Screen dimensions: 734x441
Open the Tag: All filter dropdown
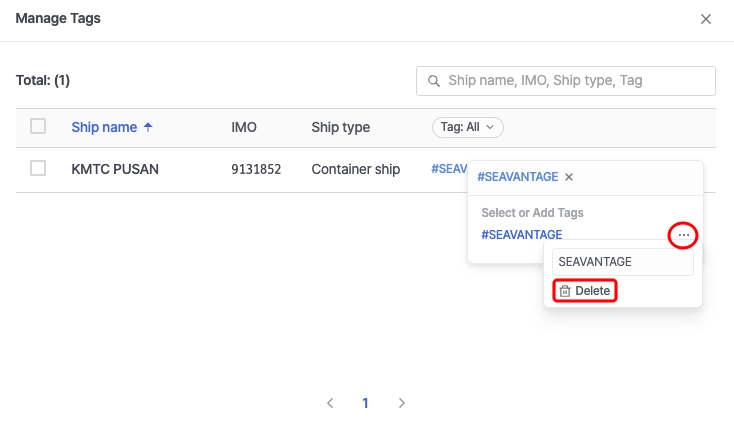(467, 127)
